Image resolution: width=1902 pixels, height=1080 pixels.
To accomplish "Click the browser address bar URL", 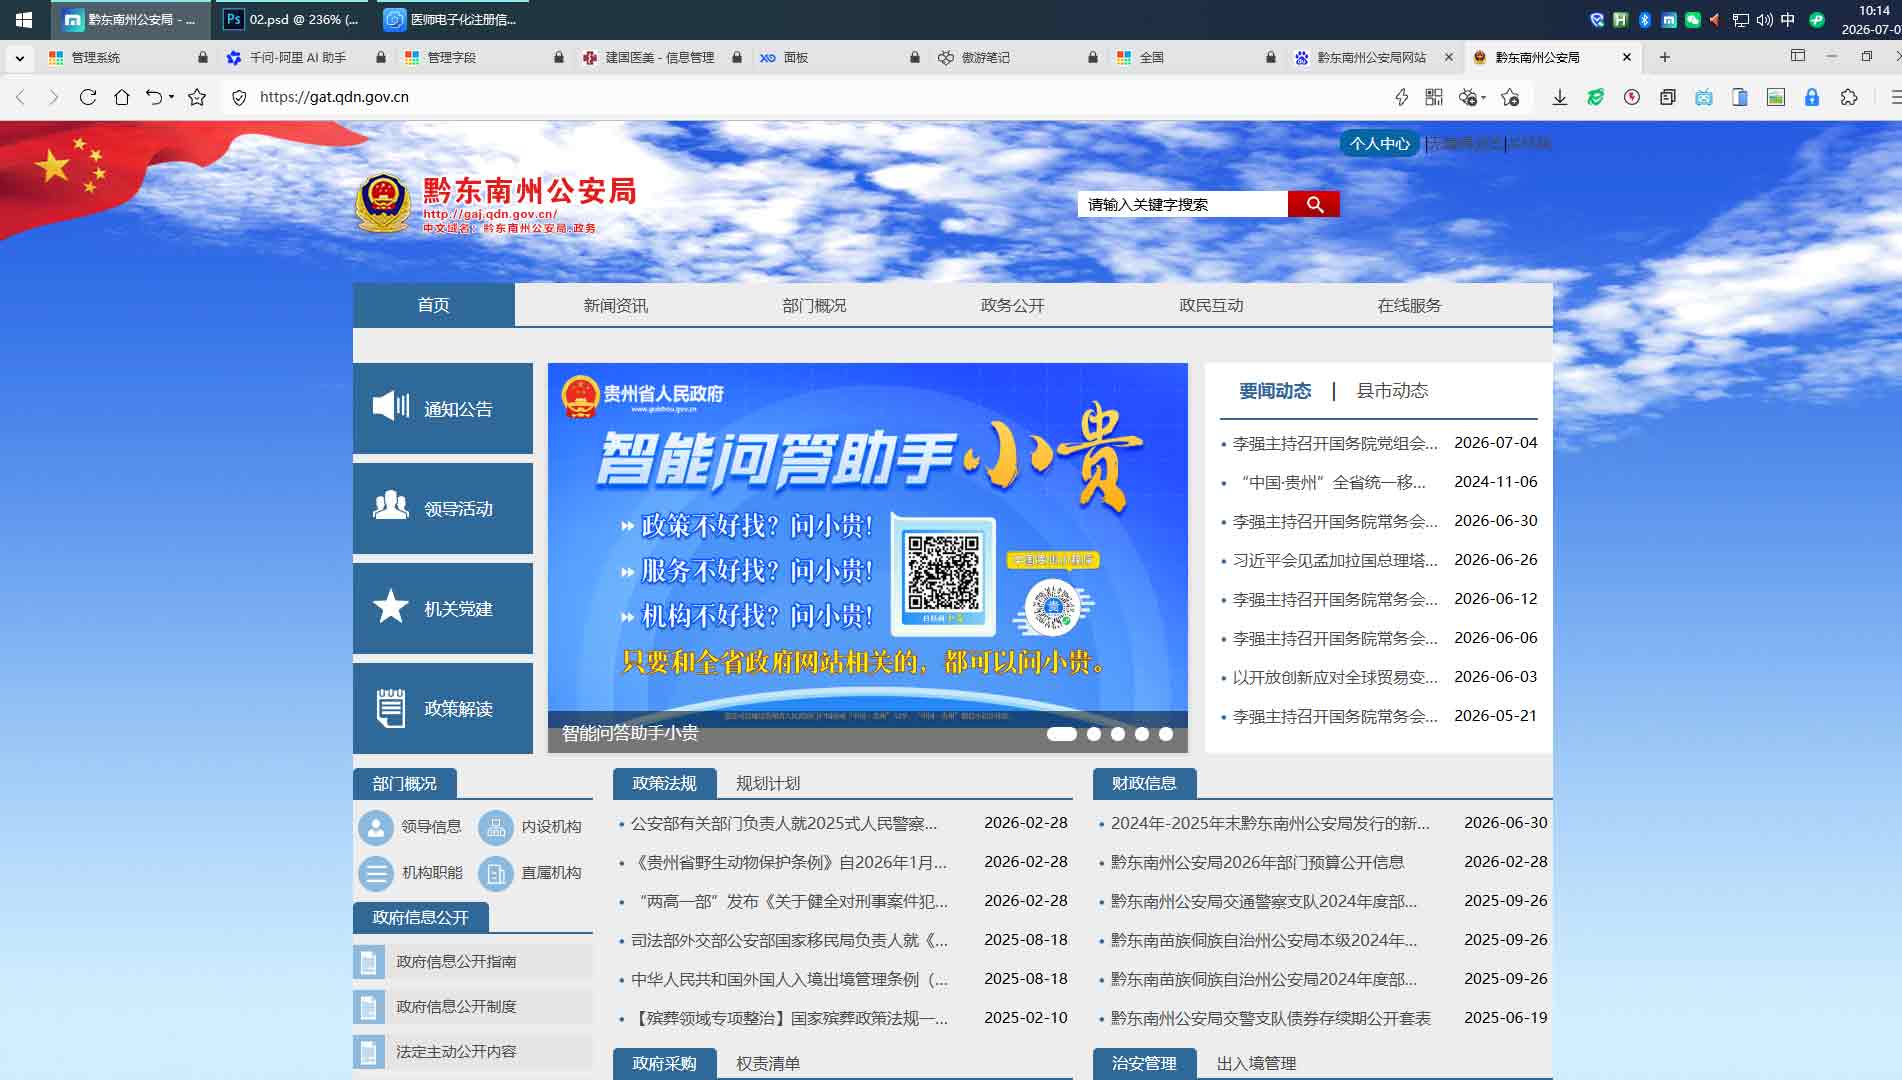I will pyautogui.click(x=334, y=97).
